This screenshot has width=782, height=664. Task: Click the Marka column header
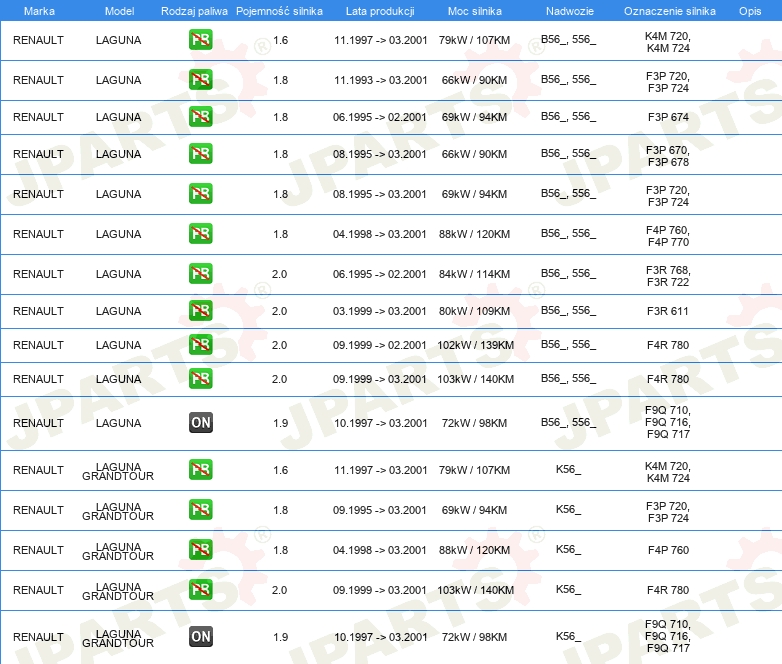(39, 11)
